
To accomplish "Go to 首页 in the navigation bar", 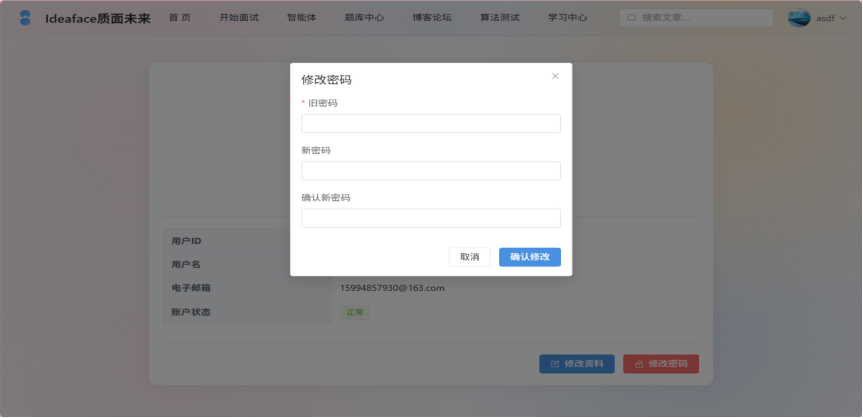I will pyautogui.click(x=180, y=18).
